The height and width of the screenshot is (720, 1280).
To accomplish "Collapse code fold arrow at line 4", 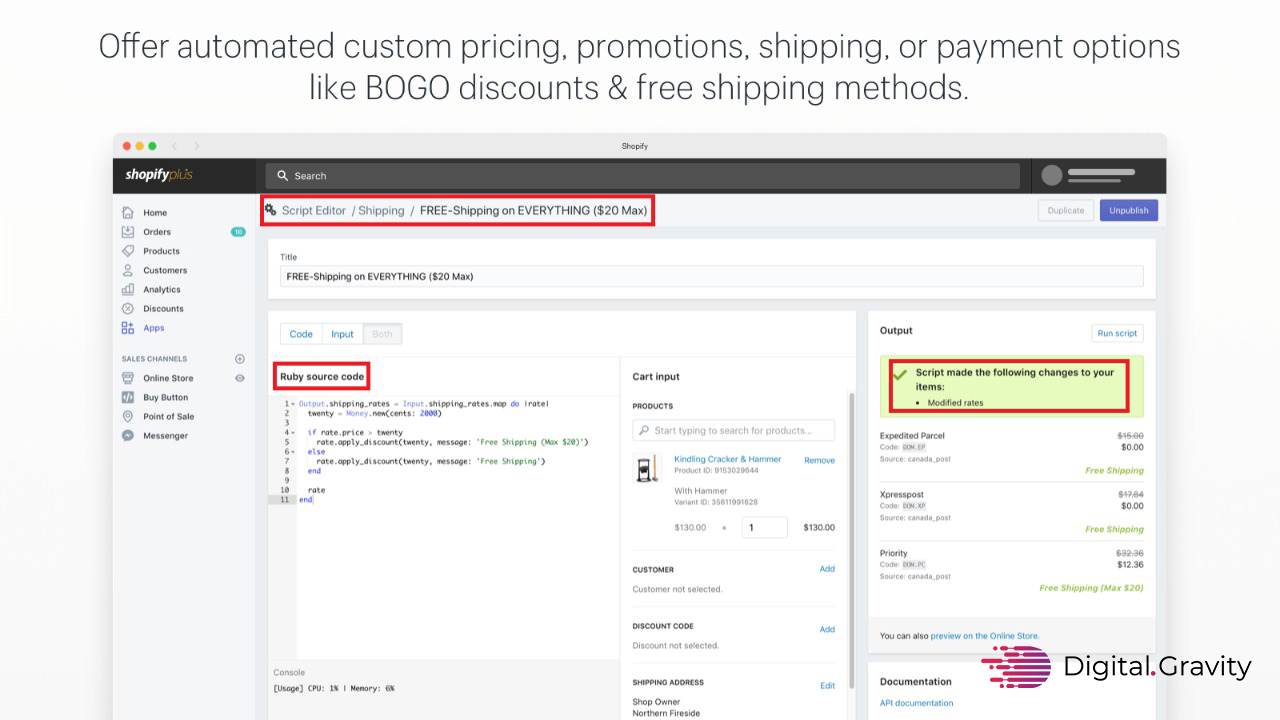I will (x=292, y=433).
